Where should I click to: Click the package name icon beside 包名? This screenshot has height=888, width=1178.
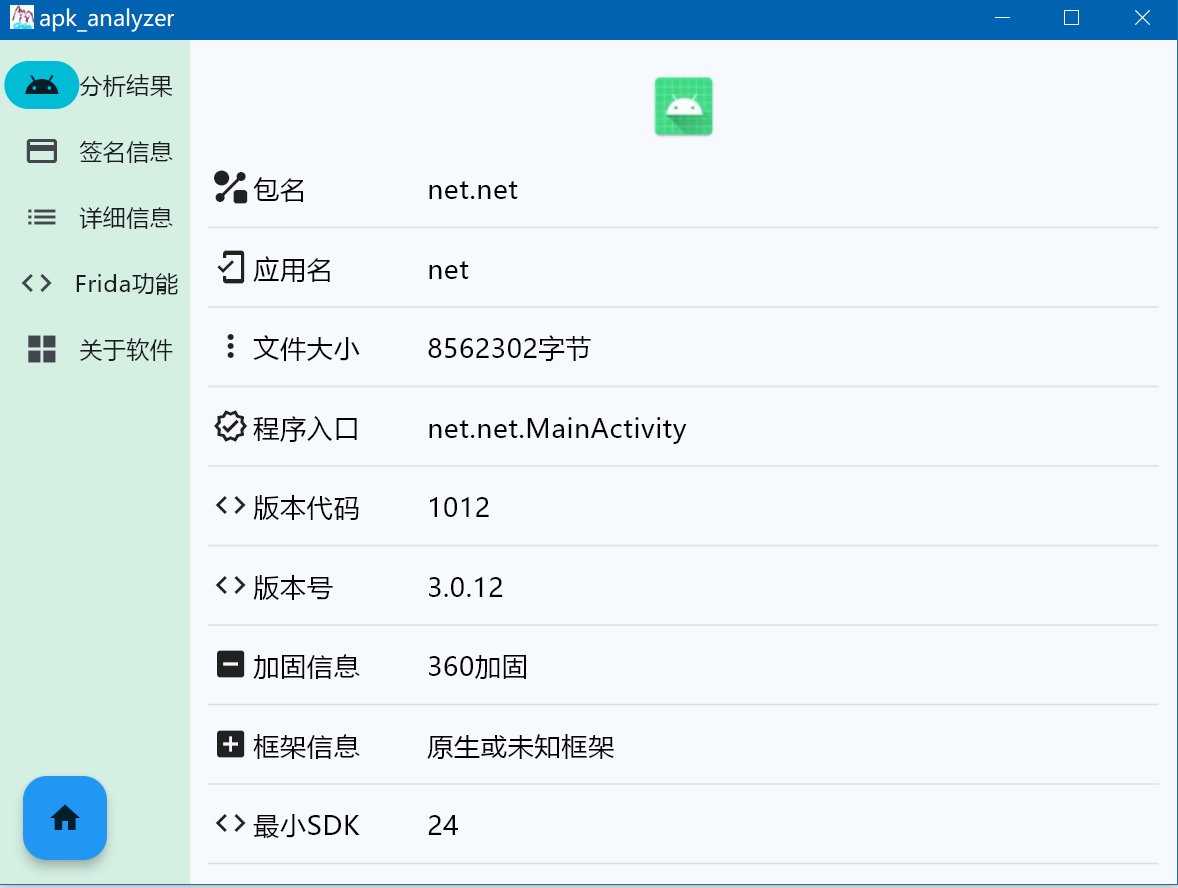pyautogui.click(x=230, y=188)
